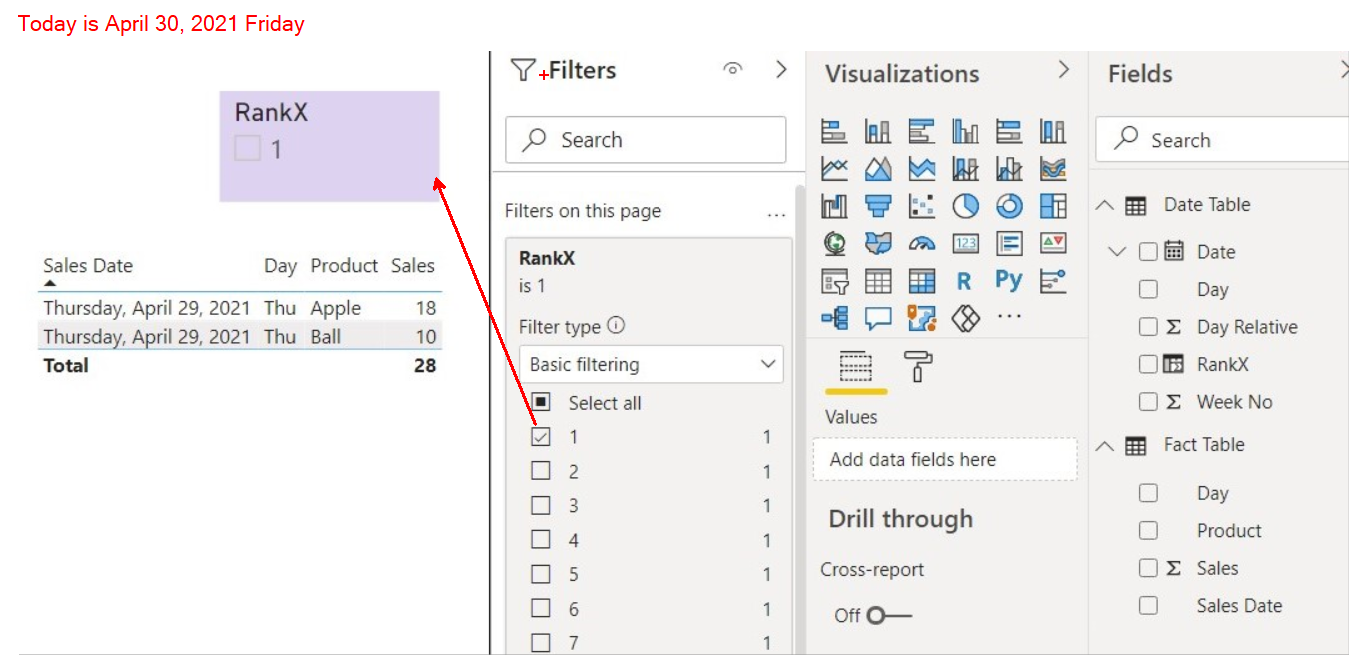Screen dimensions: 1353x669
Task: Pick the 100% stacked column chart
Action: 1053,131
